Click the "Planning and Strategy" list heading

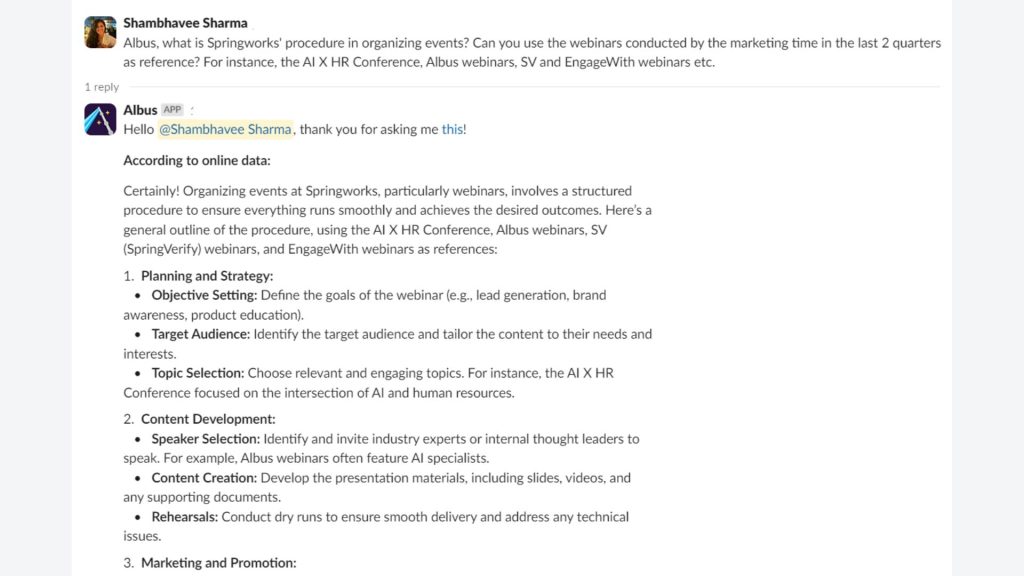[x=207, y=276]
